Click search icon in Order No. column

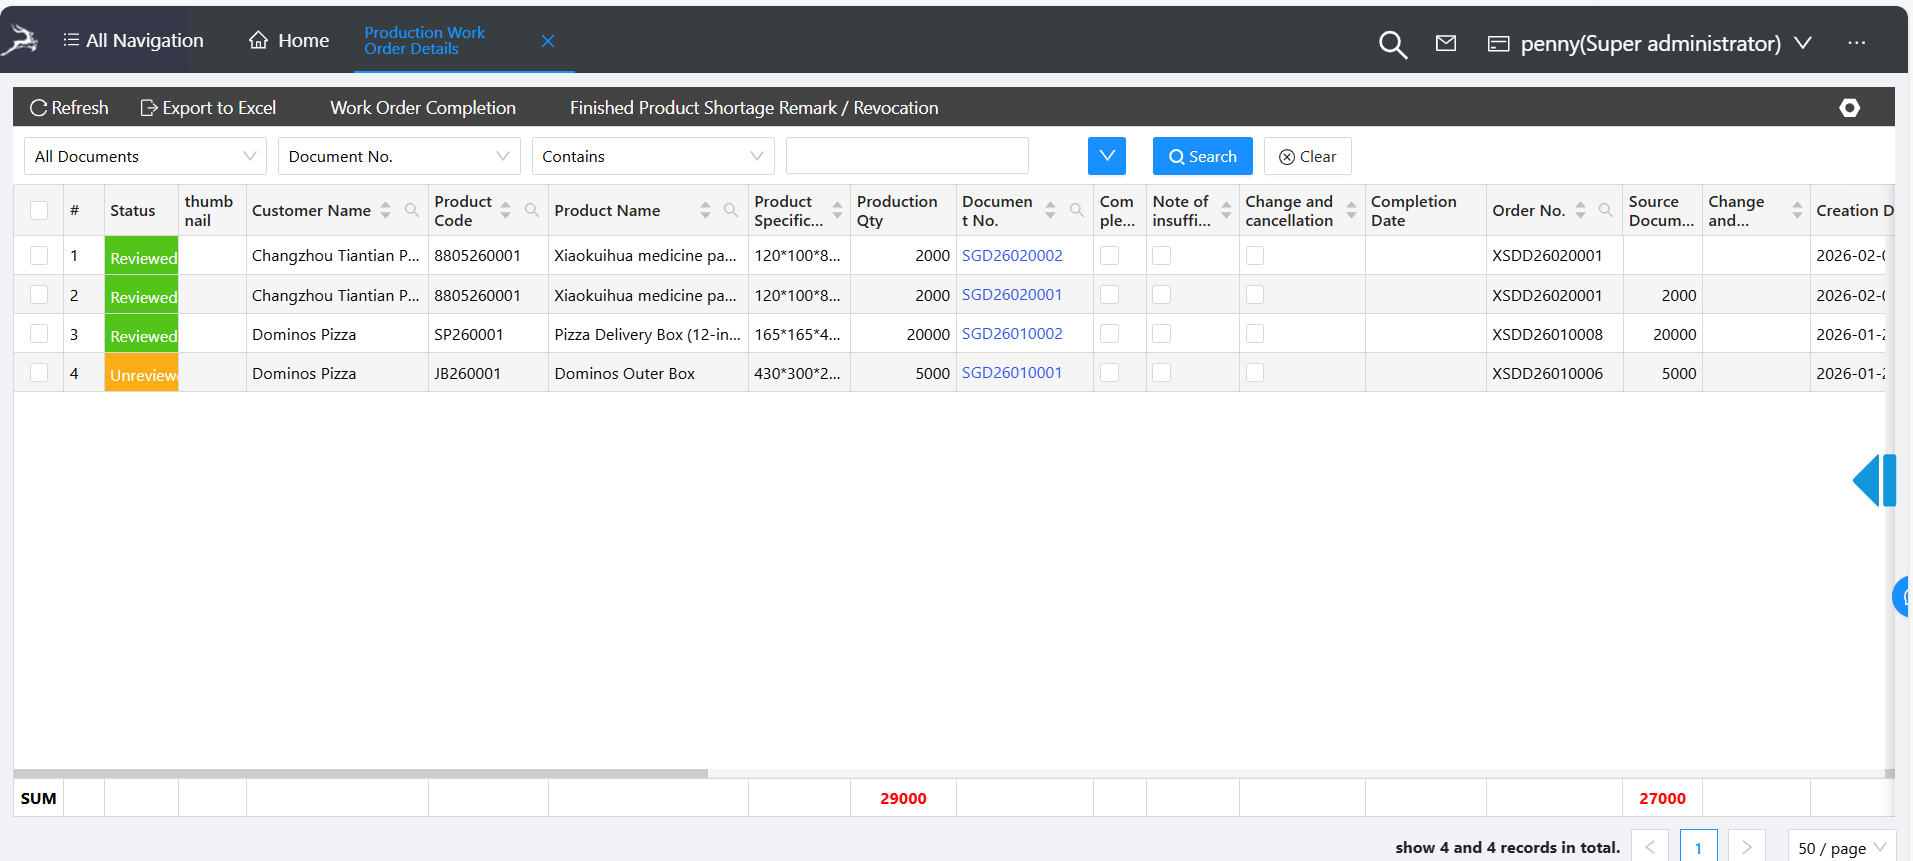click(x=1606, y=210)
